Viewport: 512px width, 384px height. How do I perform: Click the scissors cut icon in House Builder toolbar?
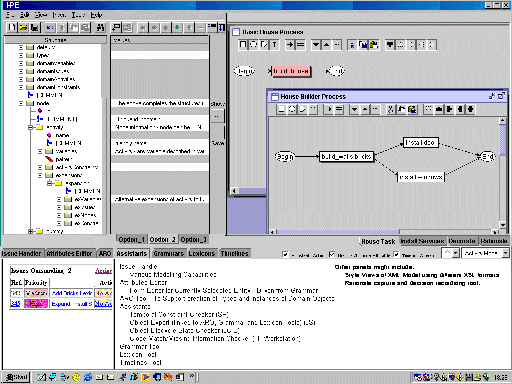click(x=390, y=109)
